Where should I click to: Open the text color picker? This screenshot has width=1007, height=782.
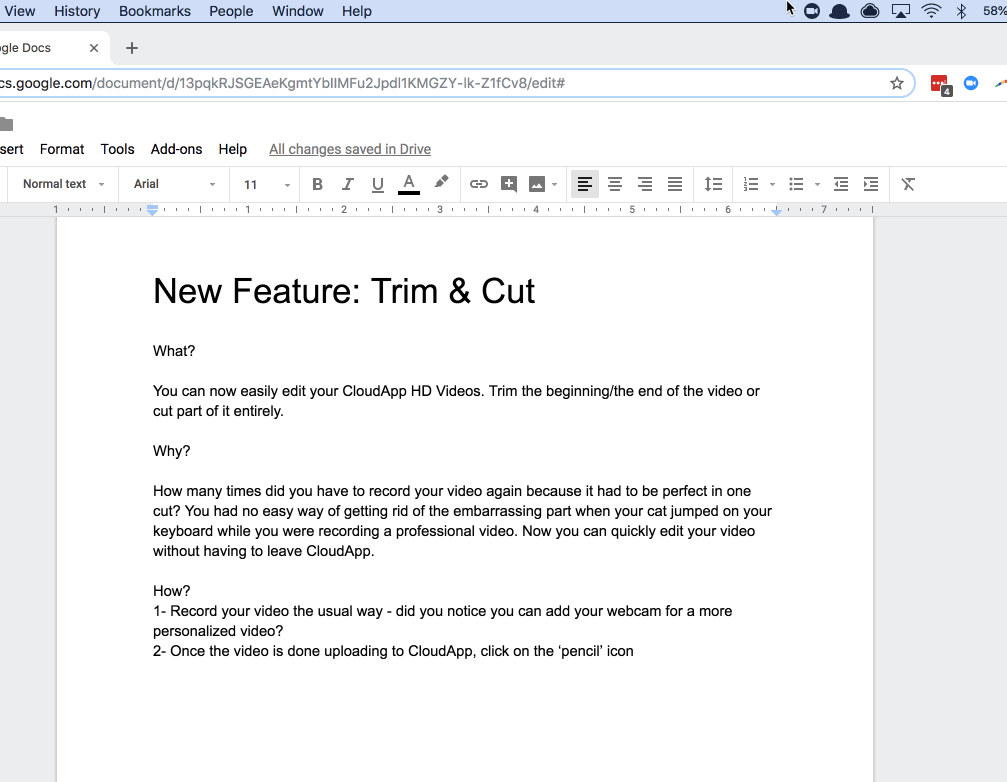408,184
